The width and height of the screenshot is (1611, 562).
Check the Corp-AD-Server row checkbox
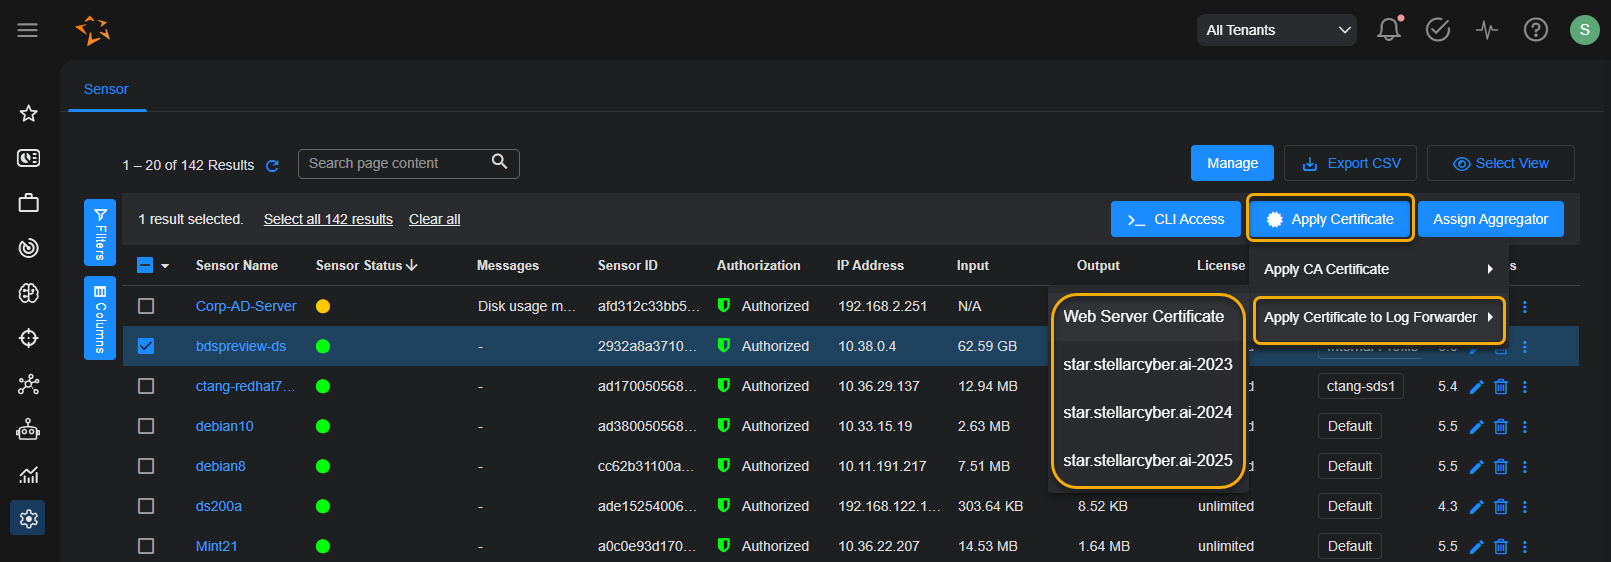coord(146,306)
